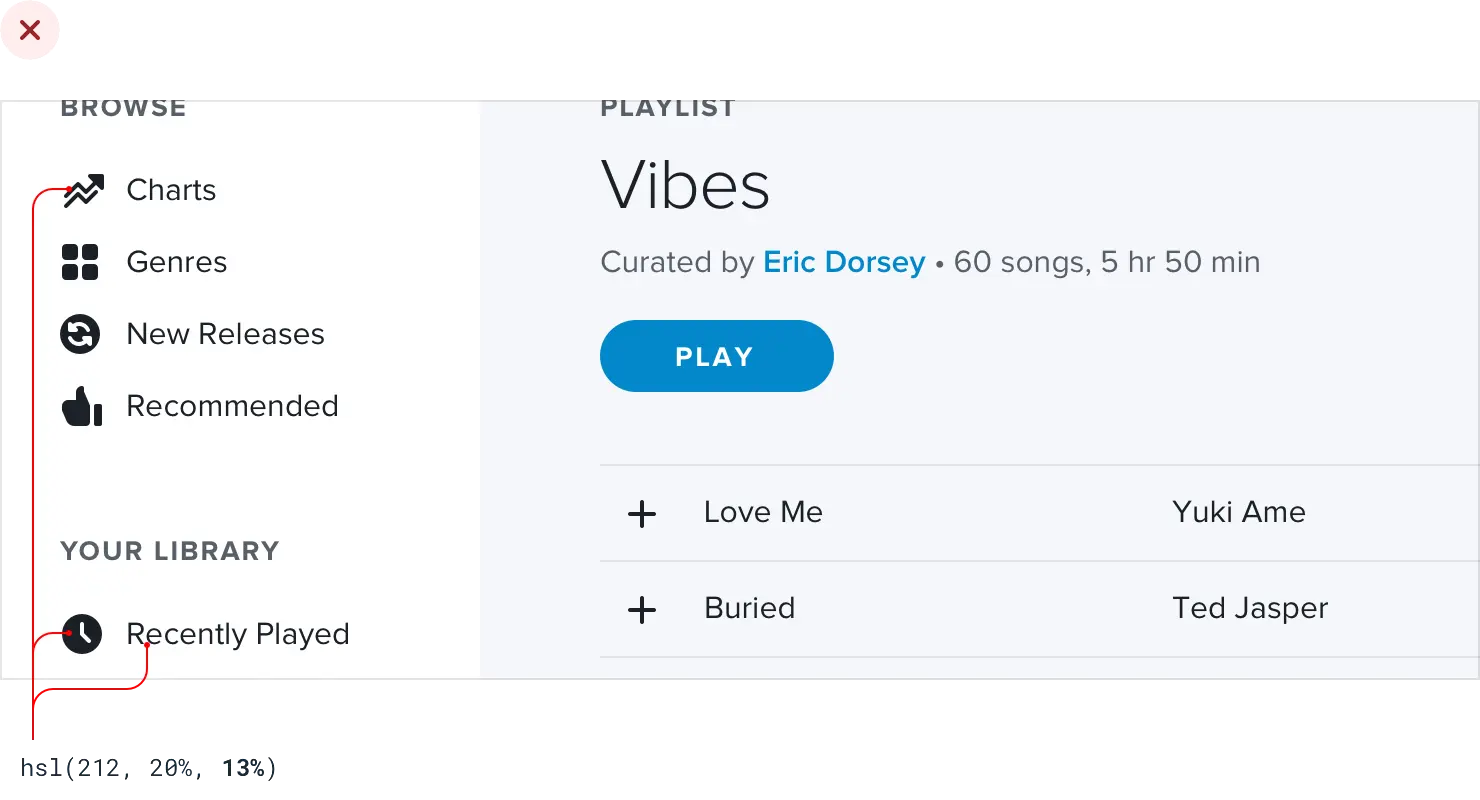Click the trending arrow icon beside Charts

coord(83,190)
